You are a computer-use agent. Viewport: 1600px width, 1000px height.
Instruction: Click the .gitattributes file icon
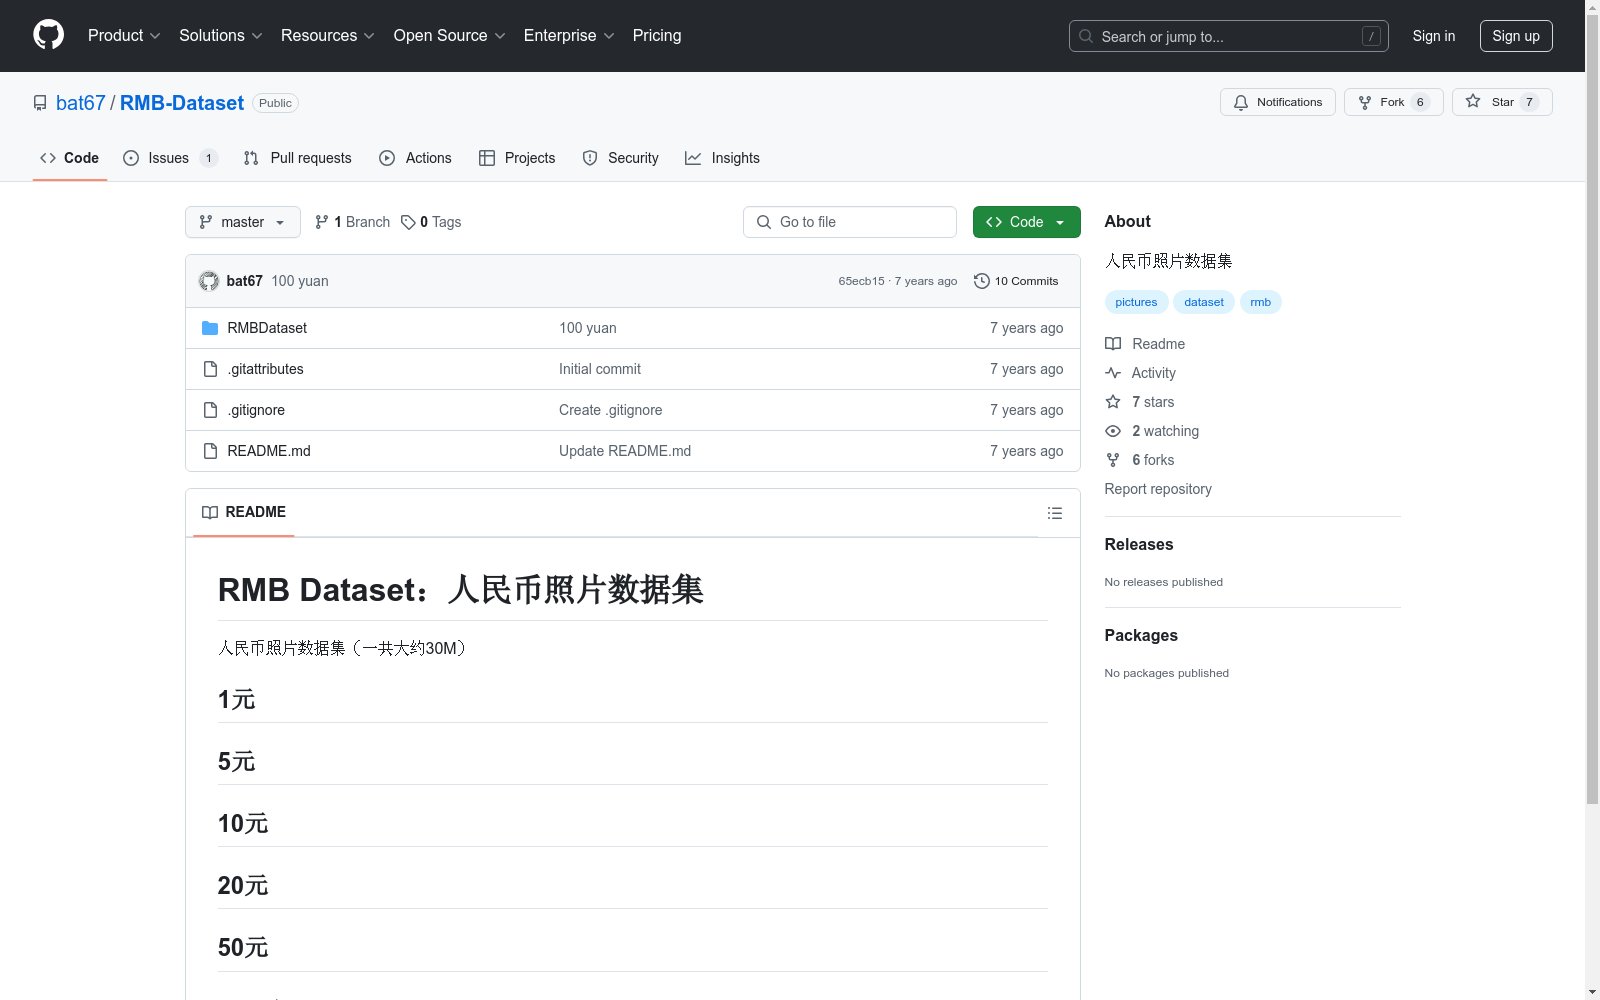(210, 369)
